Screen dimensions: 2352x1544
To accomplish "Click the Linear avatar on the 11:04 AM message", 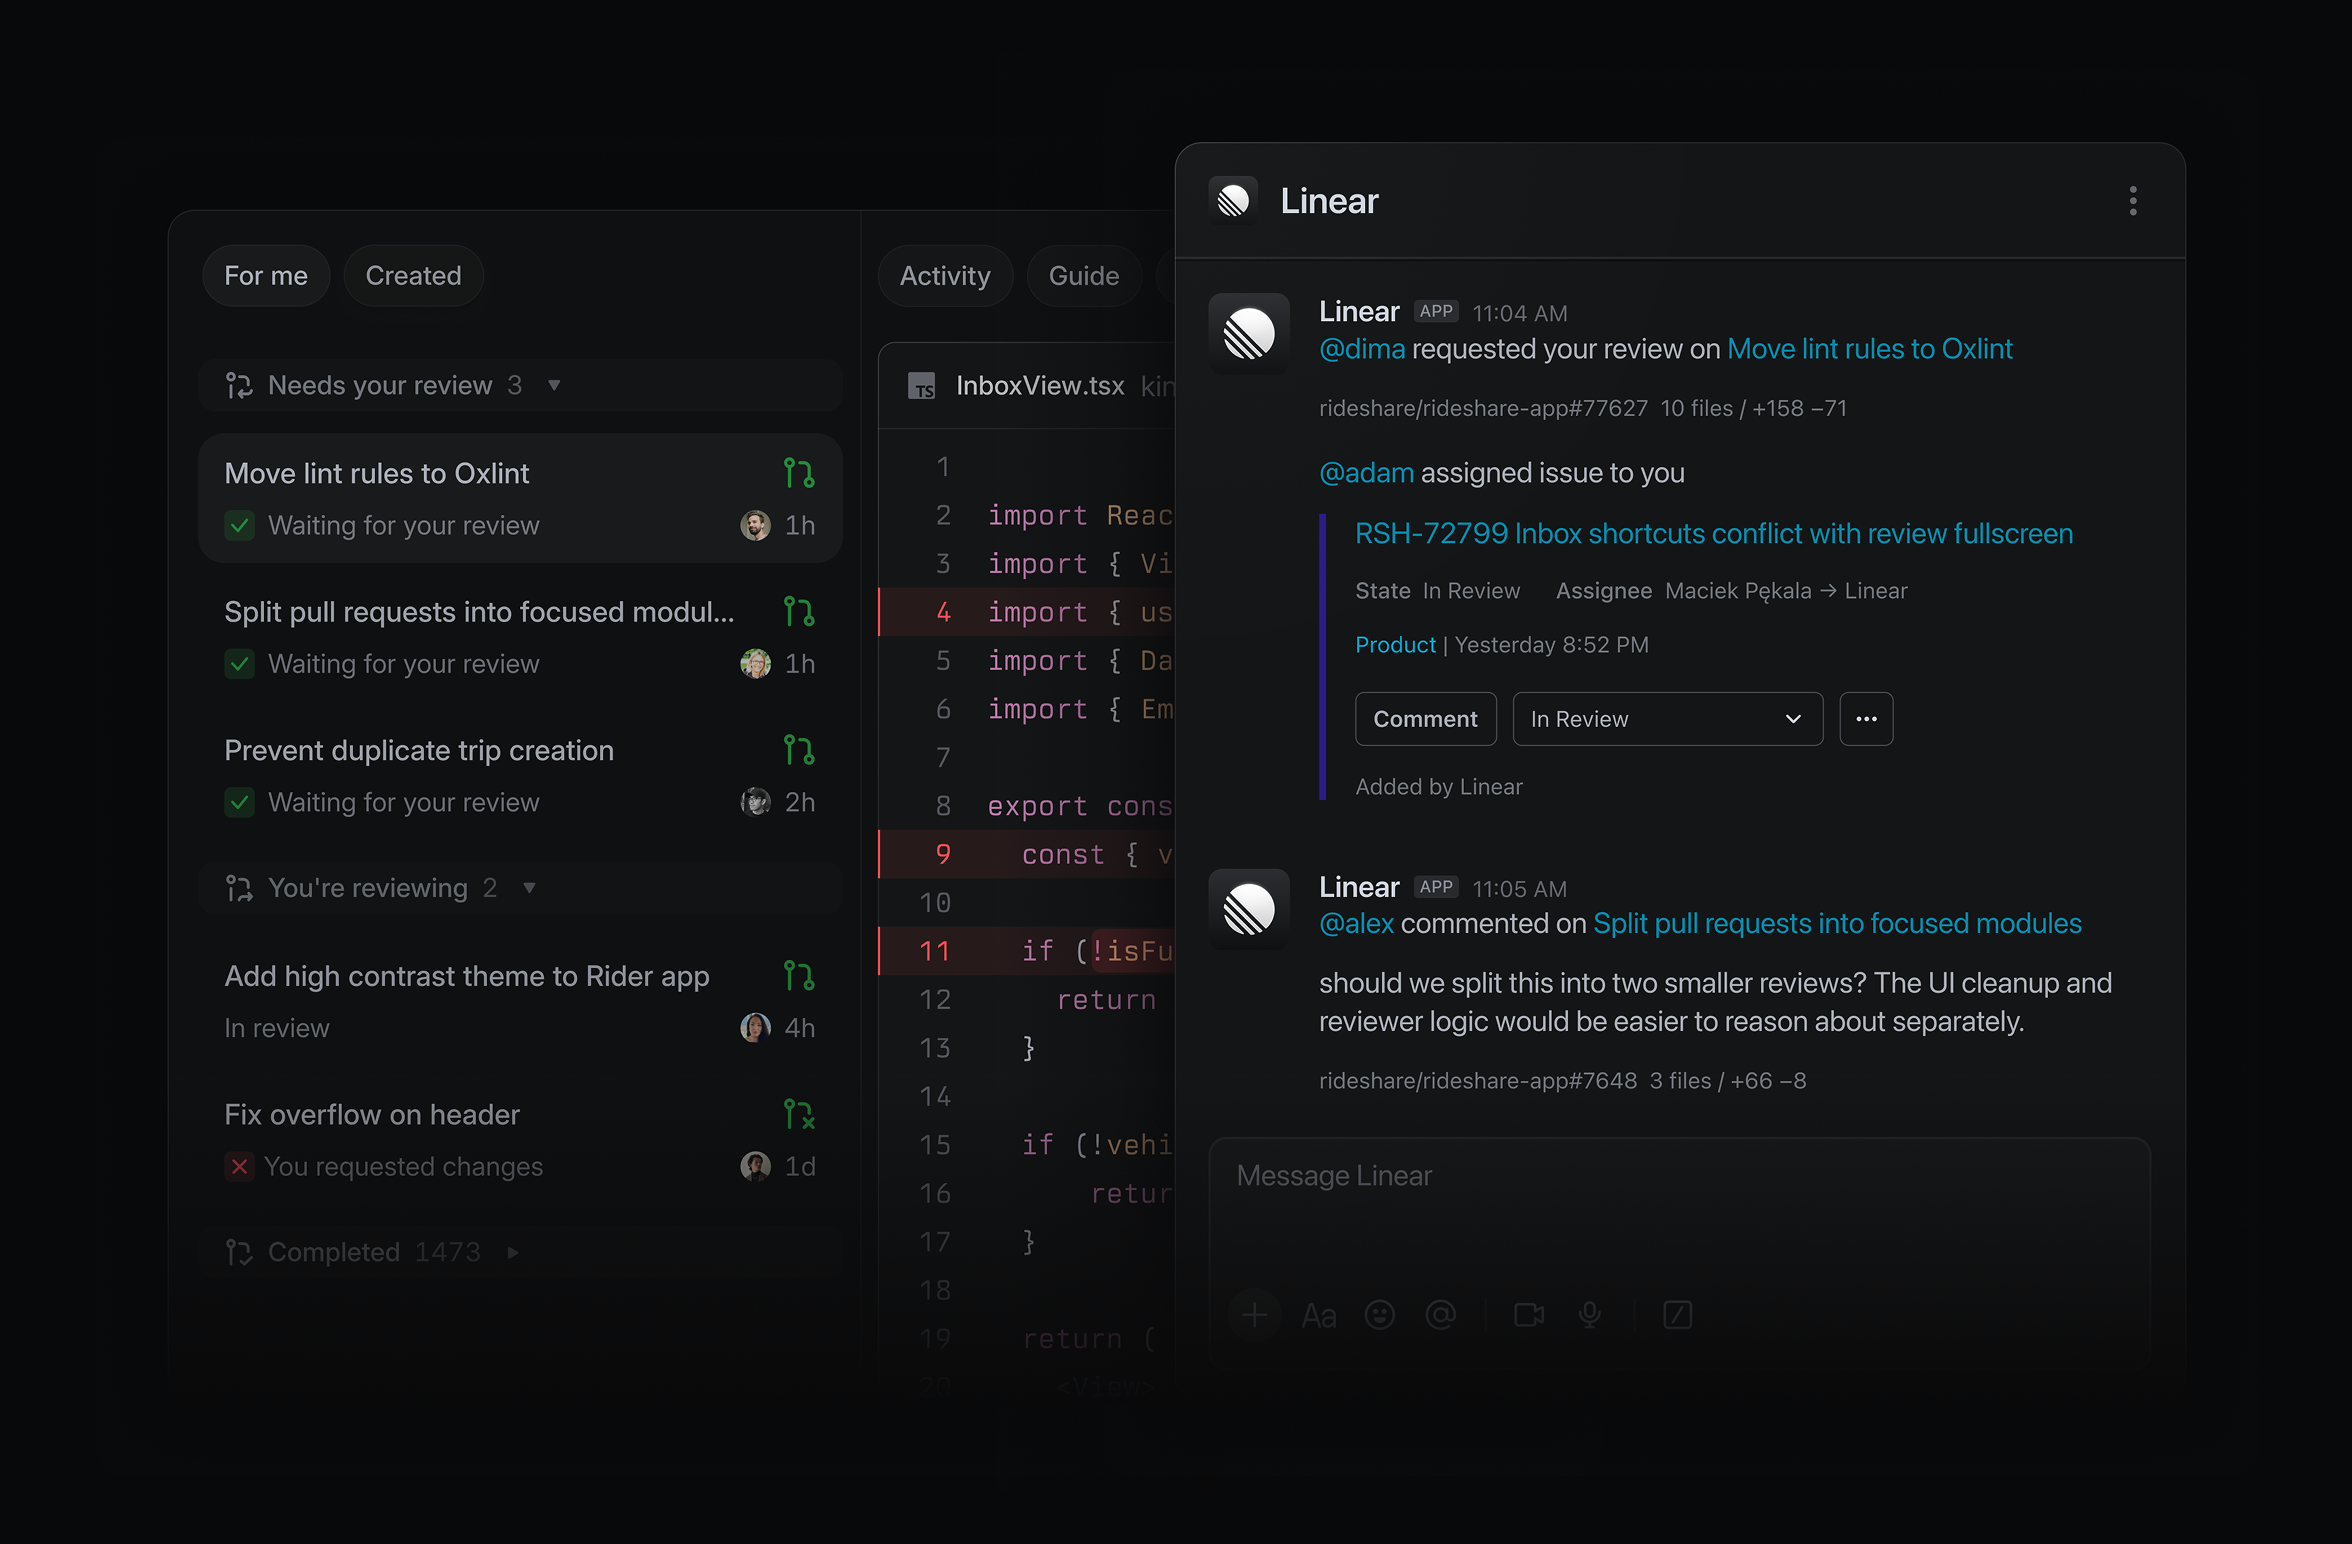I will click(x=1249, y=333).
